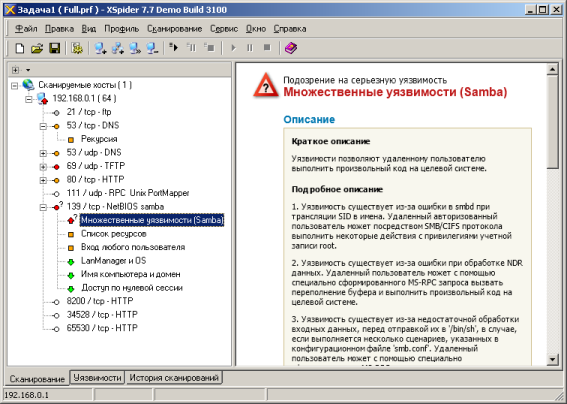The width and height of the screenshot is (567, 404).
Task: Select the Список ресурсов tree item
Action: click(114, 234)
